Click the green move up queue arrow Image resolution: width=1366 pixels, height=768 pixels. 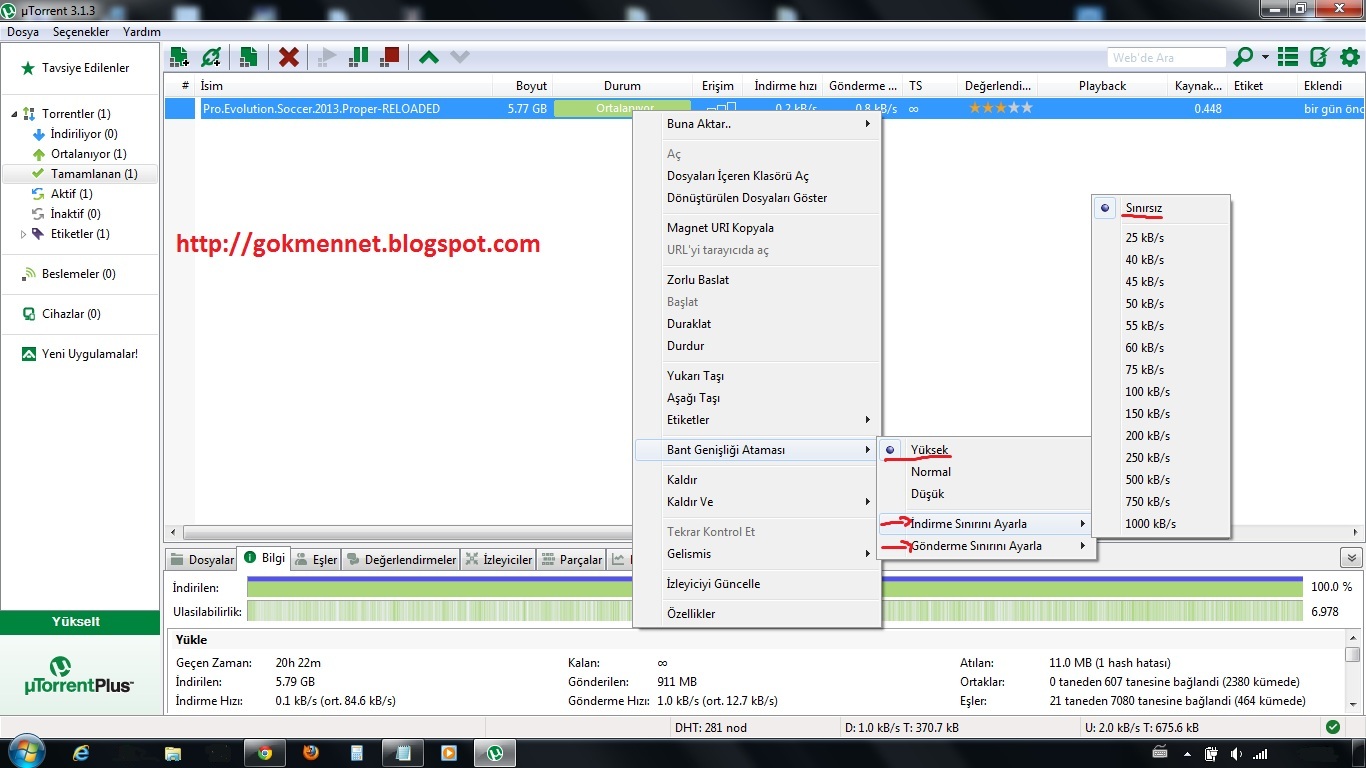pos(429,57)
